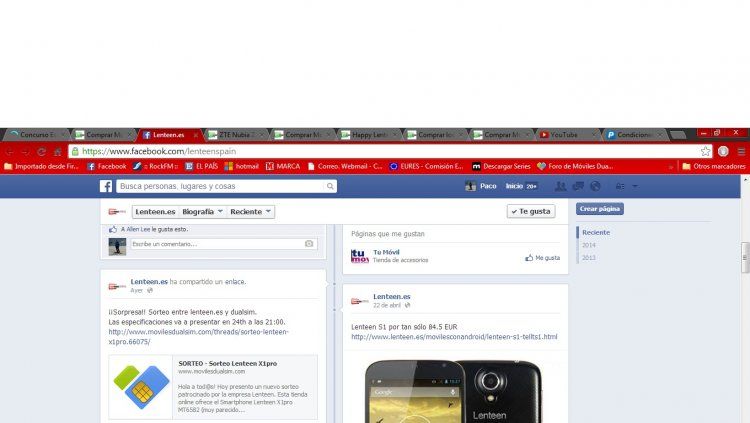Toggle the Te gusta liked button
Viewport: 750px width, 423px height.
coord(531,211)
